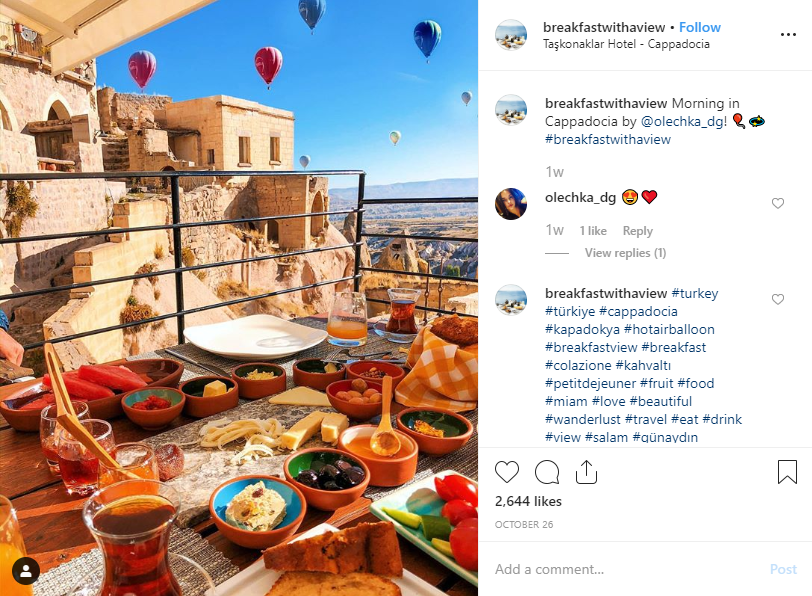Open comments via the speech bubble icon
This screenshot has width=812, height=596.
547,472
